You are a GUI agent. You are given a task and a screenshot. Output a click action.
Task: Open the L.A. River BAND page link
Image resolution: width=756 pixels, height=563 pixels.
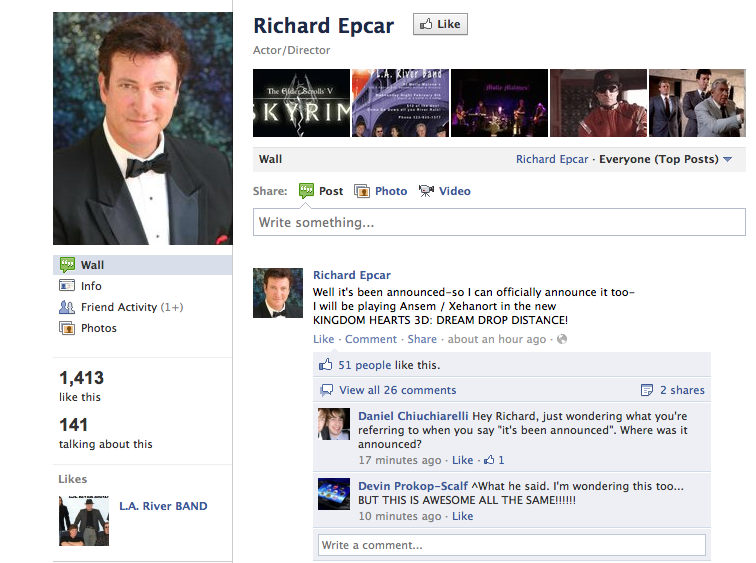point(163,506)
